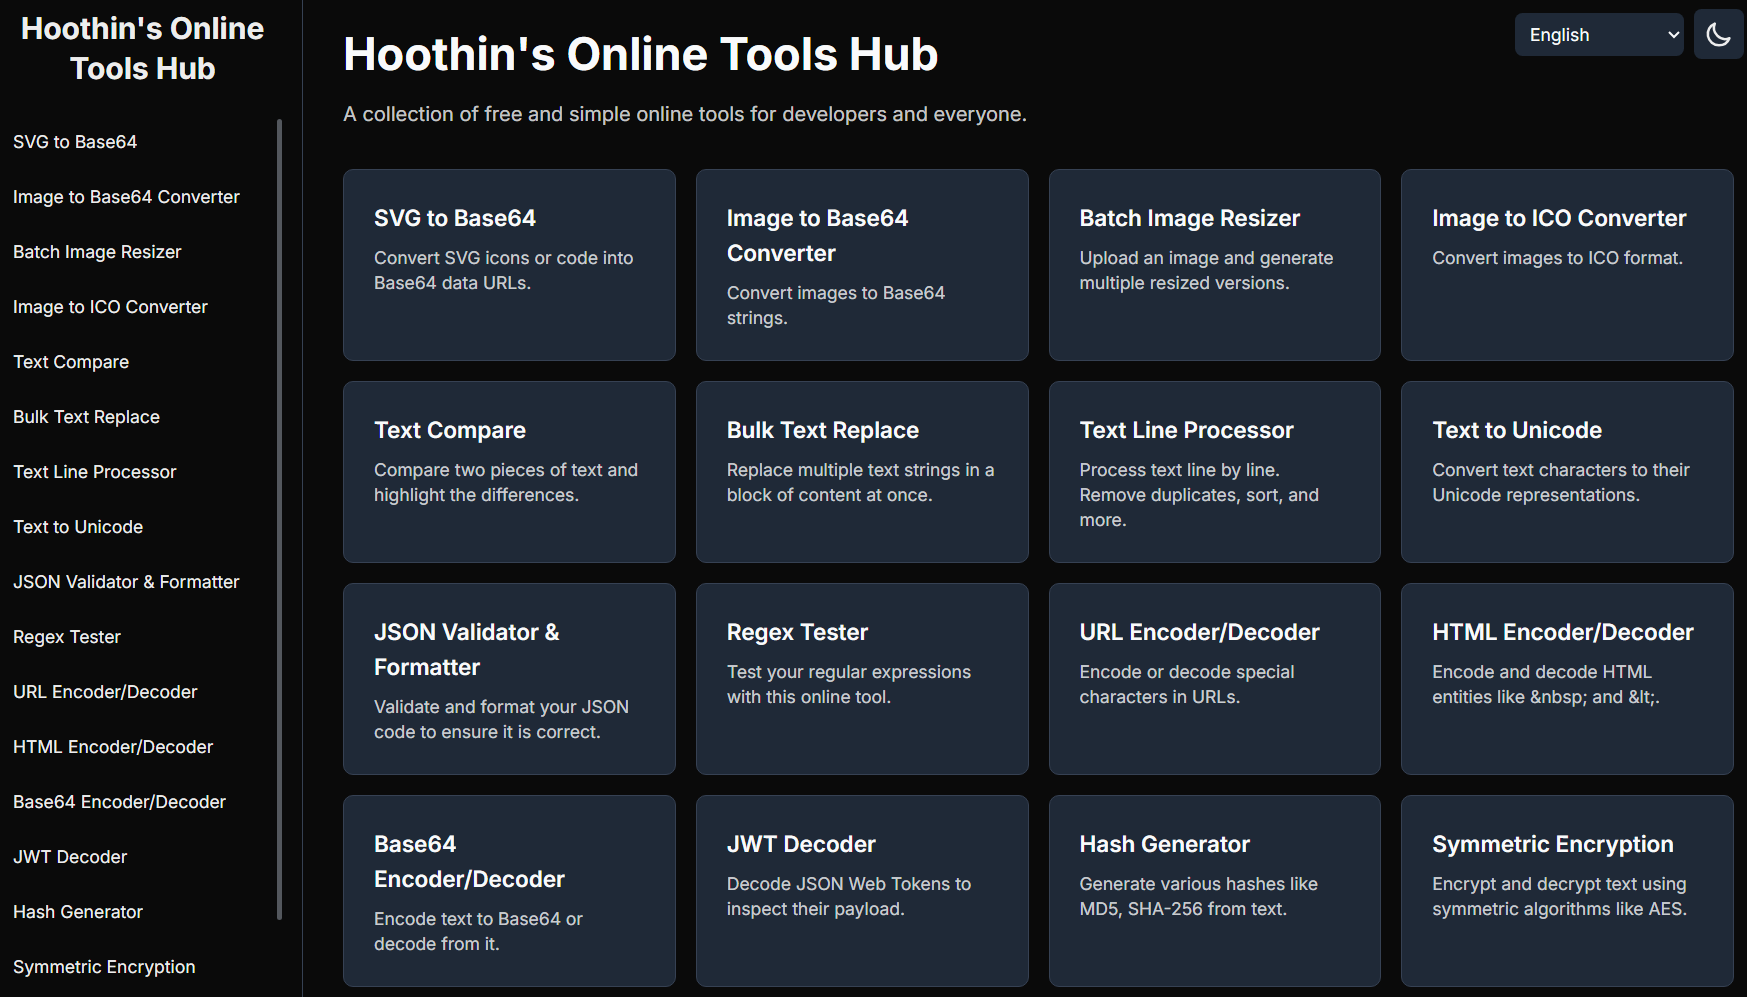Open the Image to ICO Converter card
Image resolution: width=1747 pixels, height=997 pixels.
[x=1566, y=265]
